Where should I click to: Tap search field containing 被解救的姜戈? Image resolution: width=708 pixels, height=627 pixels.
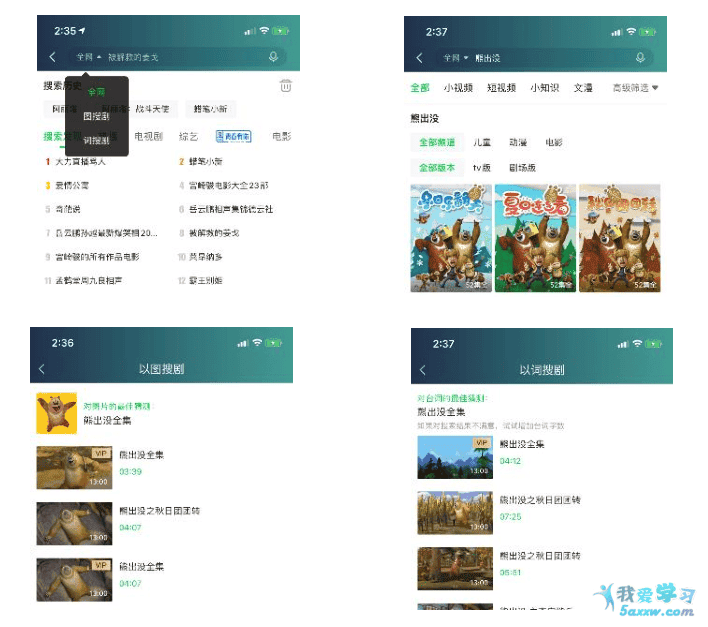pos(178,57)
